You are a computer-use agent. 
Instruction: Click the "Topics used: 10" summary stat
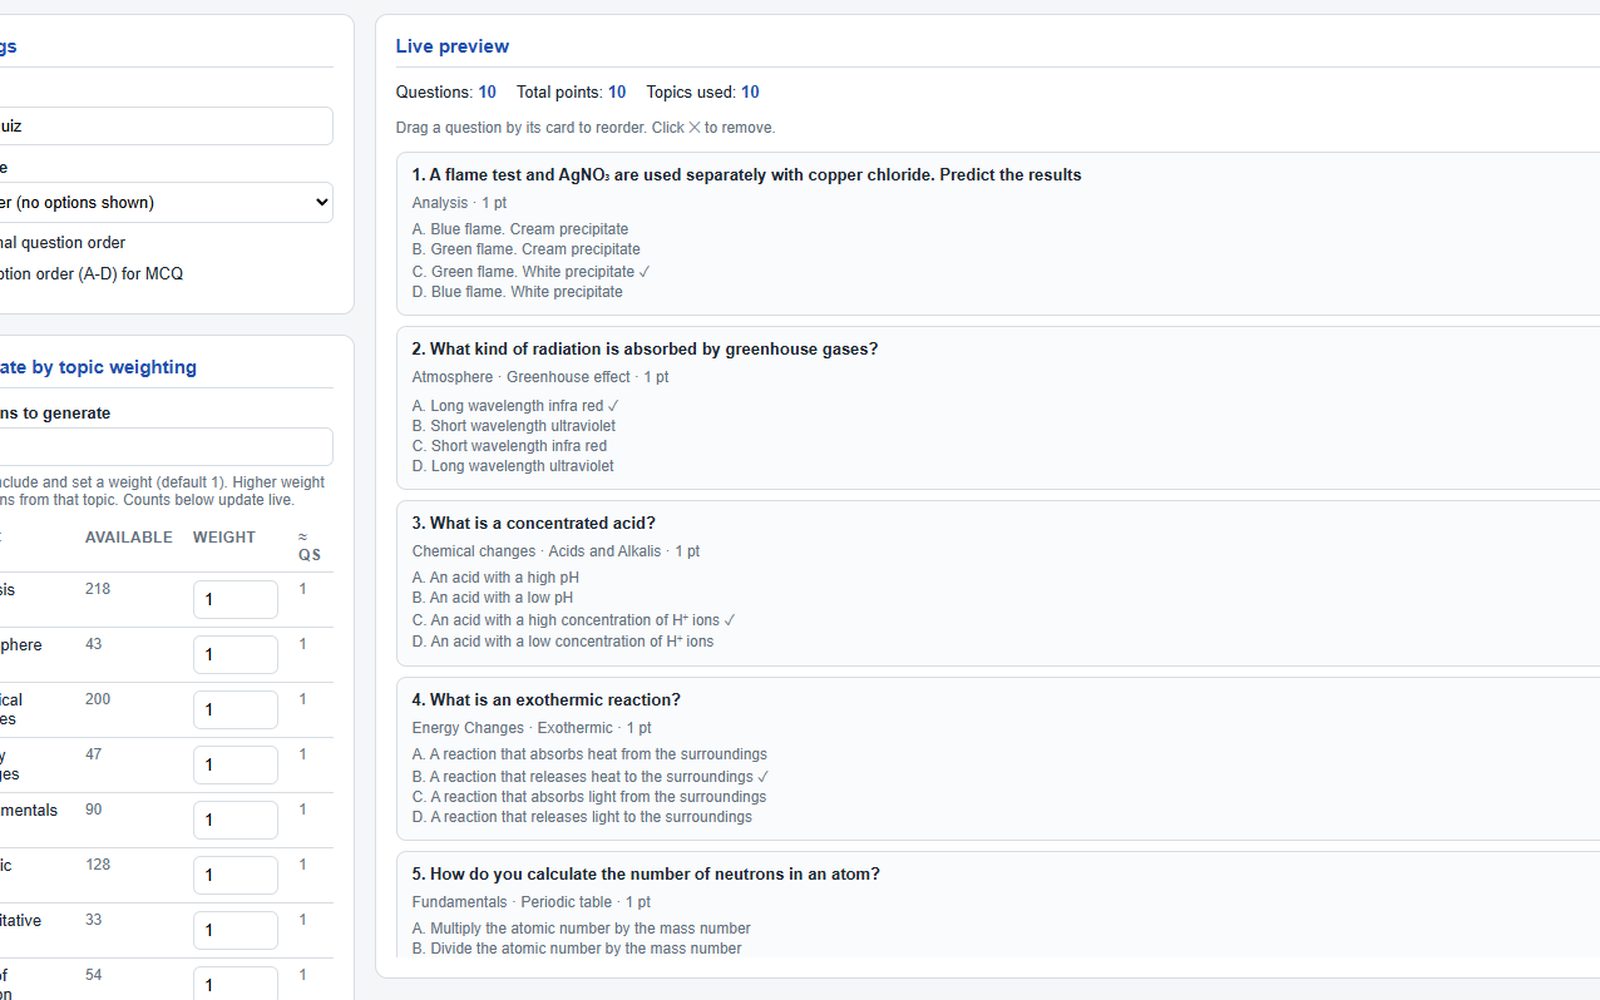(703, 92)
